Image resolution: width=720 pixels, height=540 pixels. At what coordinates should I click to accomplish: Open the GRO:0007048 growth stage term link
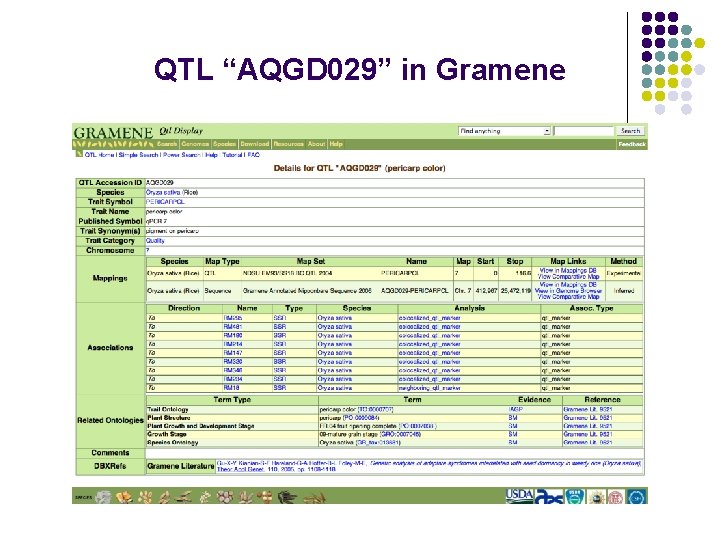(x=400, y=434)
